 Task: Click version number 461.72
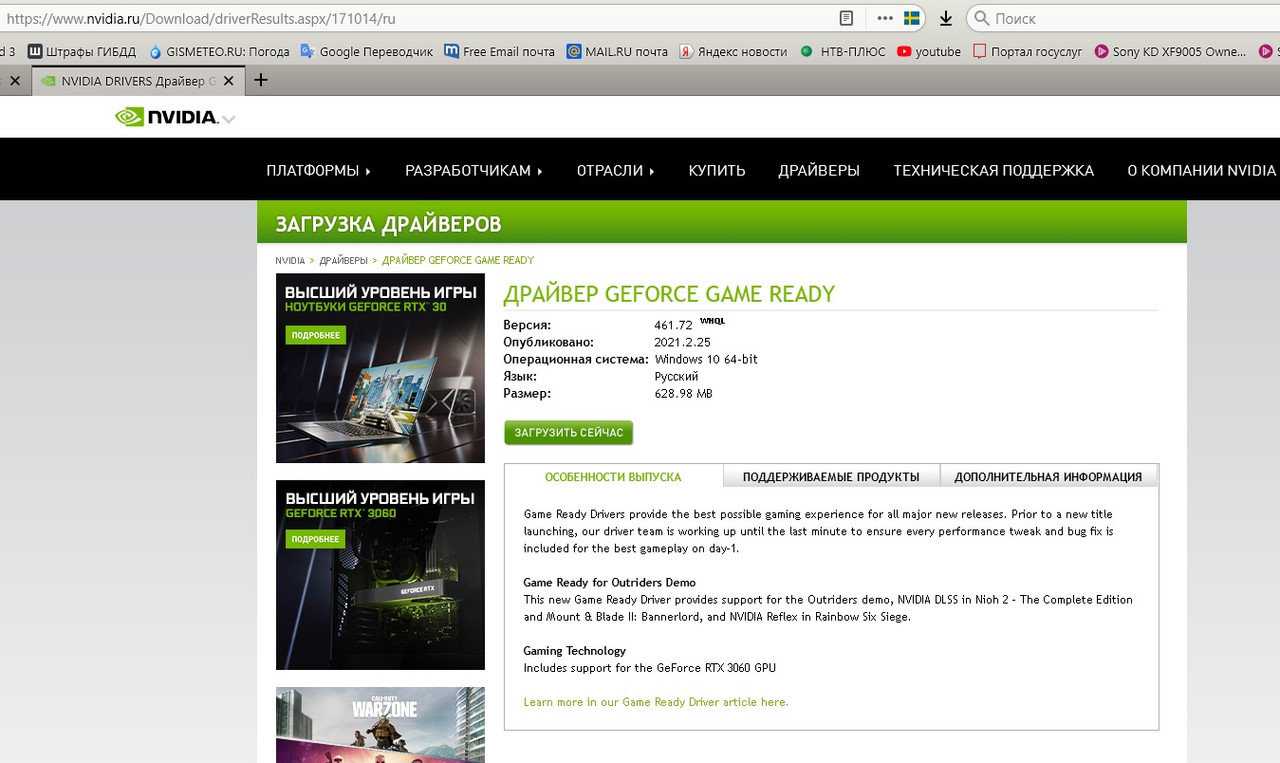[673, 325]
